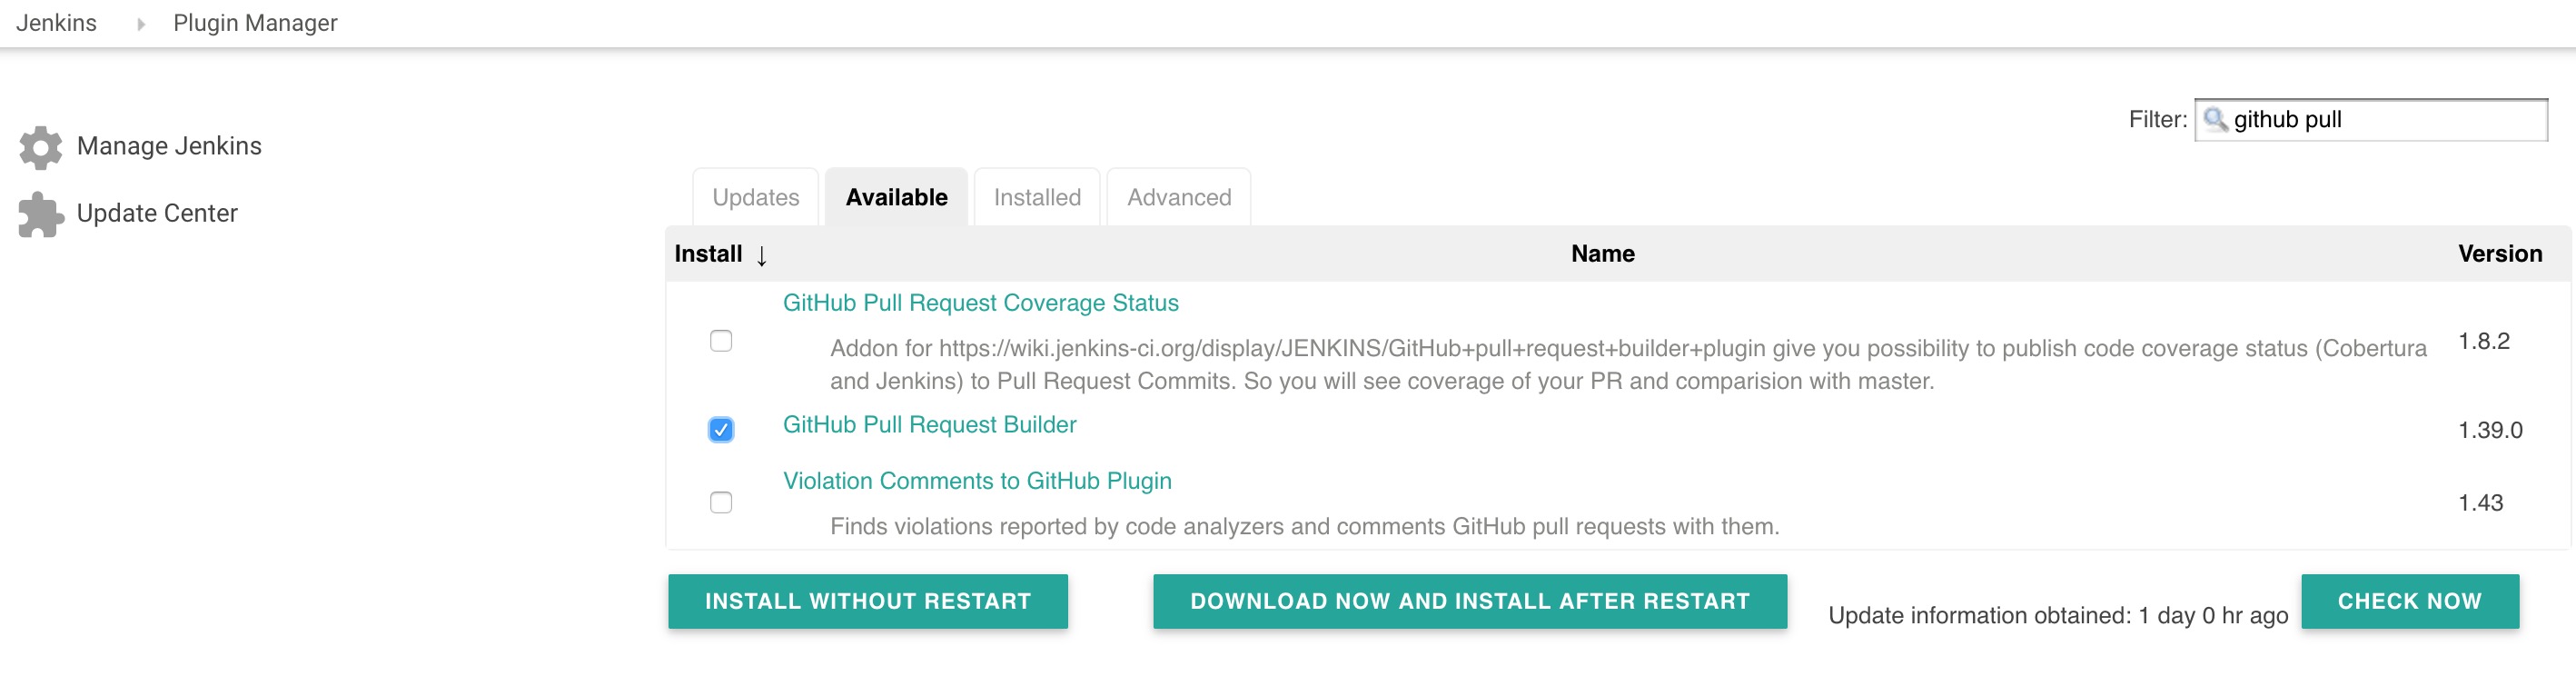2576x676 pixels.
Task: Click the breadcrumb arrow after Jenkins
Action: pyautogui.click(x=140, y=22)
